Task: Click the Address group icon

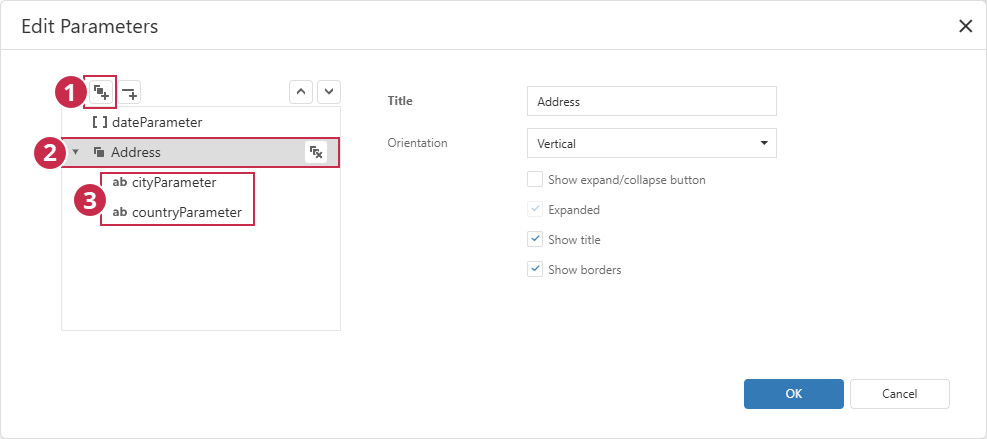Action: [99, 152]
